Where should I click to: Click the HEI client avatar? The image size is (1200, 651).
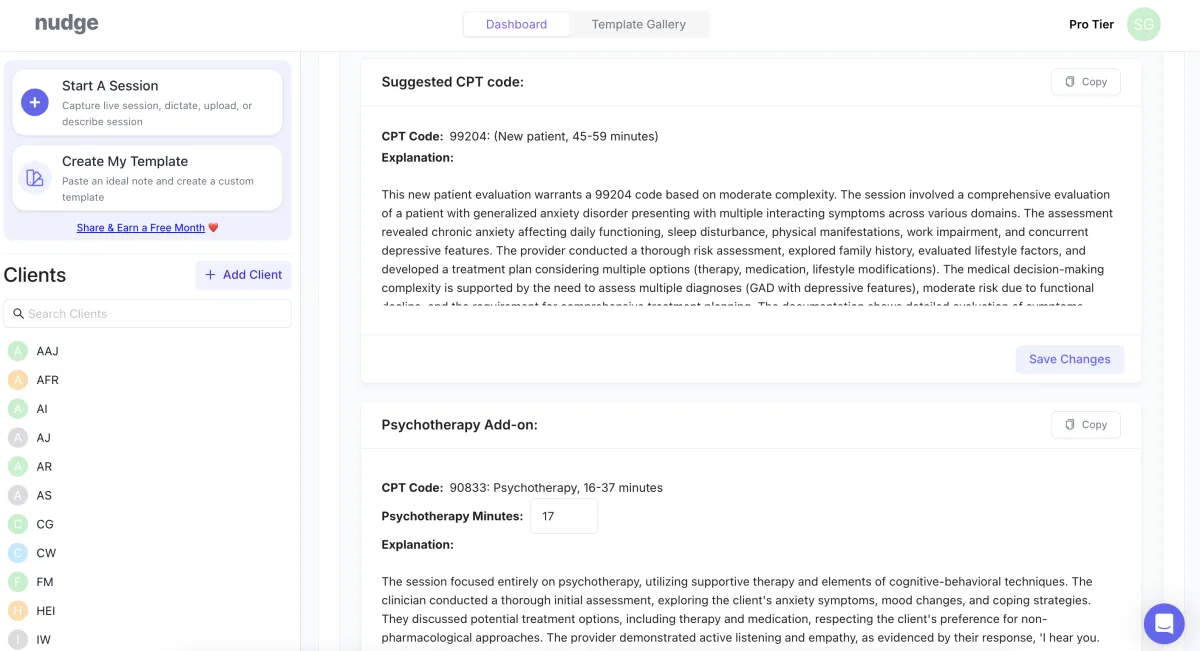tap(17, 611)
